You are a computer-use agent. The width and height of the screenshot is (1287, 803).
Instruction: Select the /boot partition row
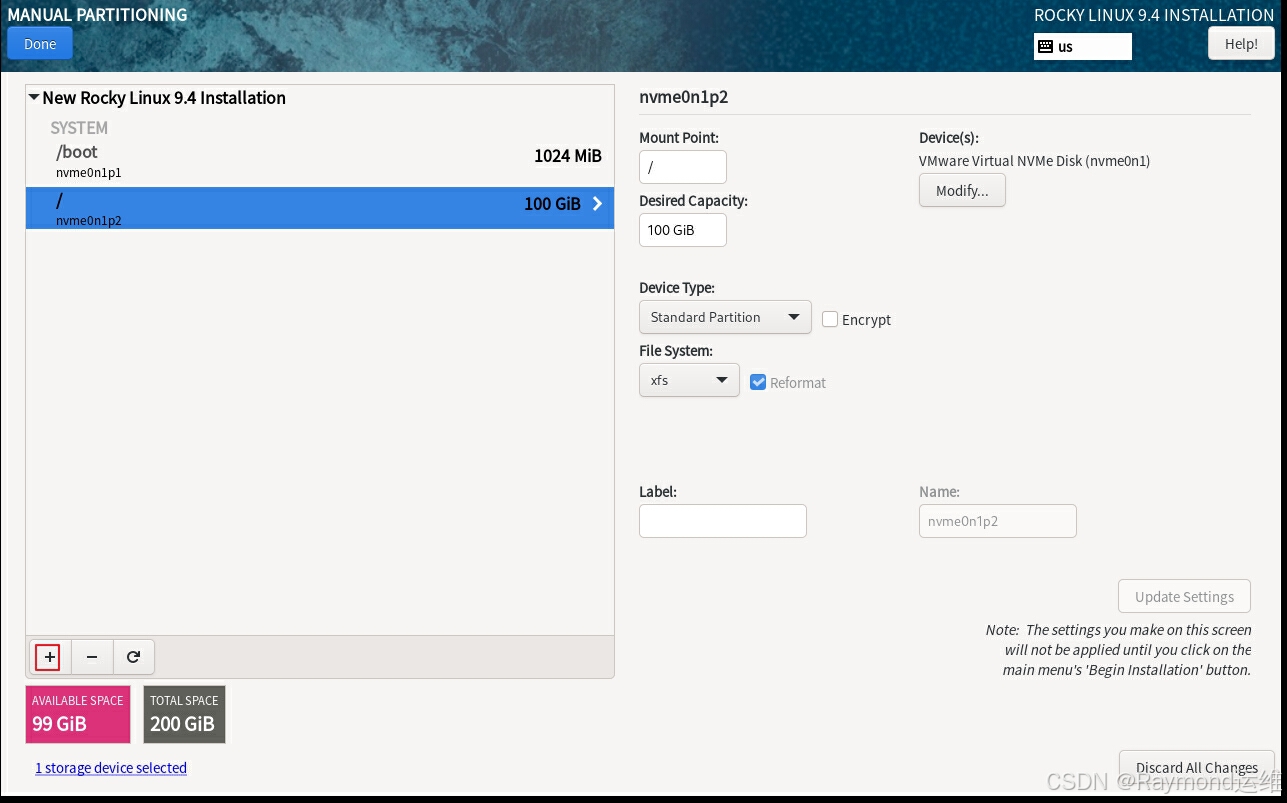(x=320, y=161)
